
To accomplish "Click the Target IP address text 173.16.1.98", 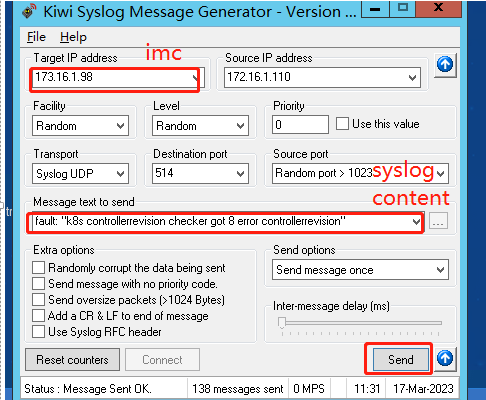I will tap(64, 77).
